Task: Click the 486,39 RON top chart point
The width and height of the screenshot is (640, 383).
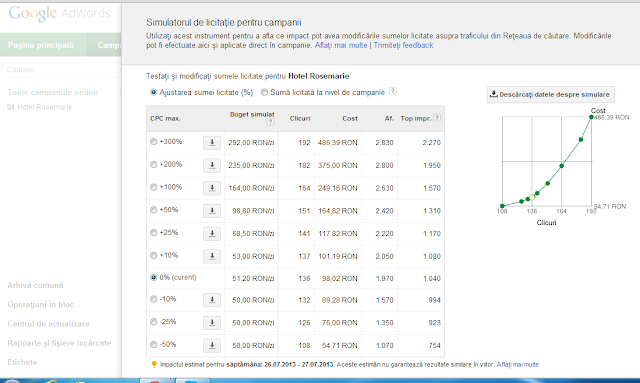Action: [591, 117]
